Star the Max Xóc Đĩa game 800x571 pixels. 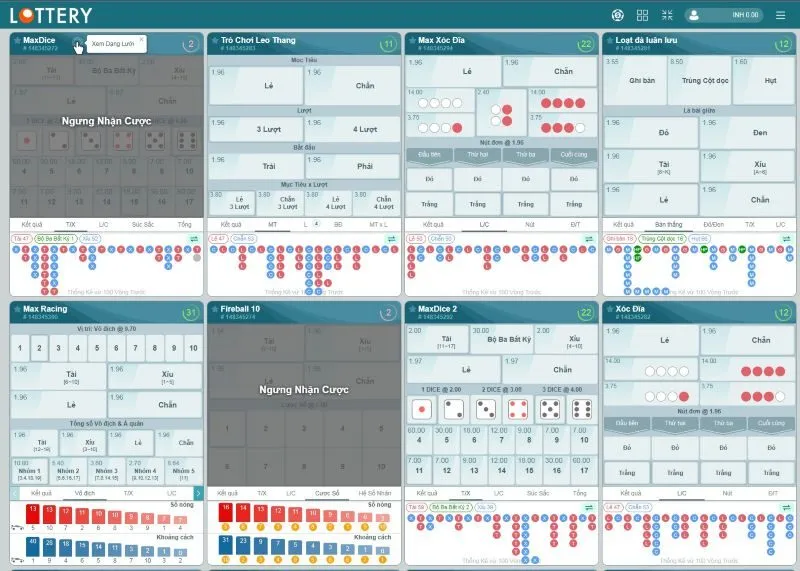[412, 40]
